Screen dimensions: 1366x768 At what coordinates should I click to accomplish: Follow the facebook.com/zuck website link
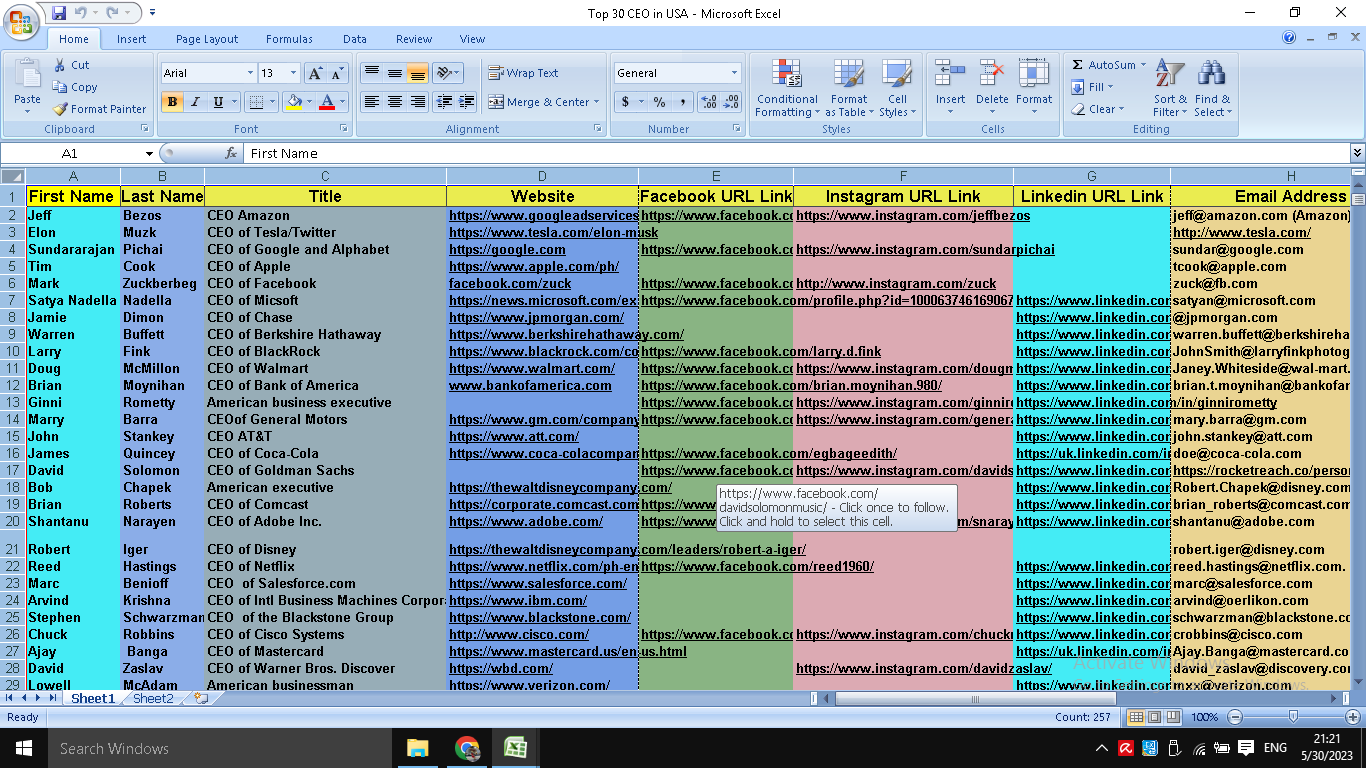[x=510, y=283]
